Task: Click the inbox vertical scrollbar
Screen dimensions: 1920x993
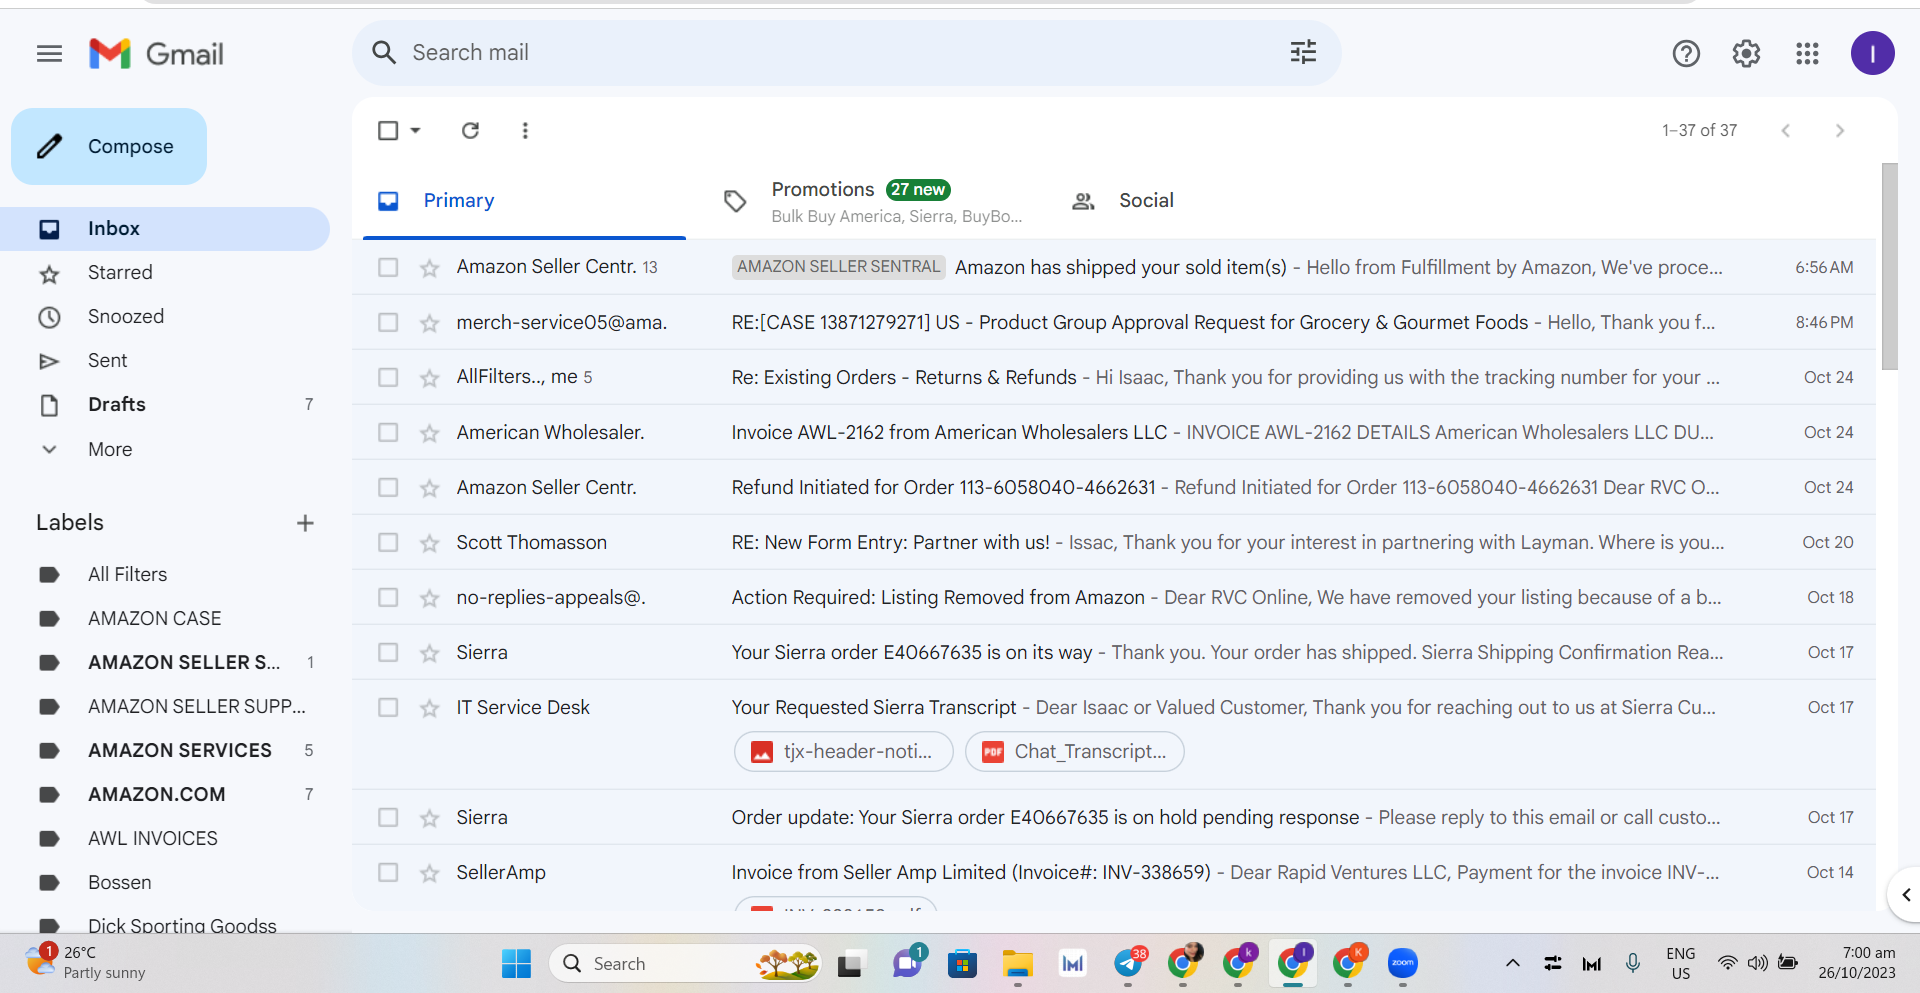Action: (x=1889, y=266)
